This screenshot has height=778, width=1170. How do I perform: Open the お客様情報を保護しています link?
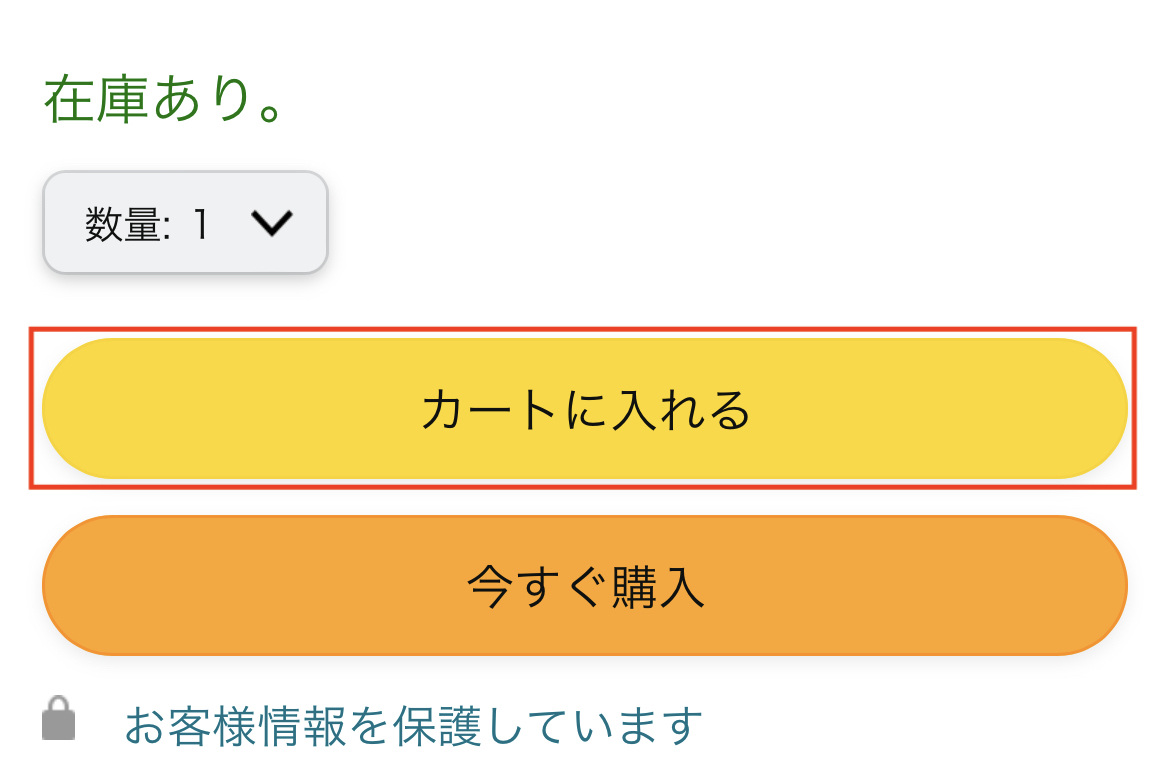[412, 726]
